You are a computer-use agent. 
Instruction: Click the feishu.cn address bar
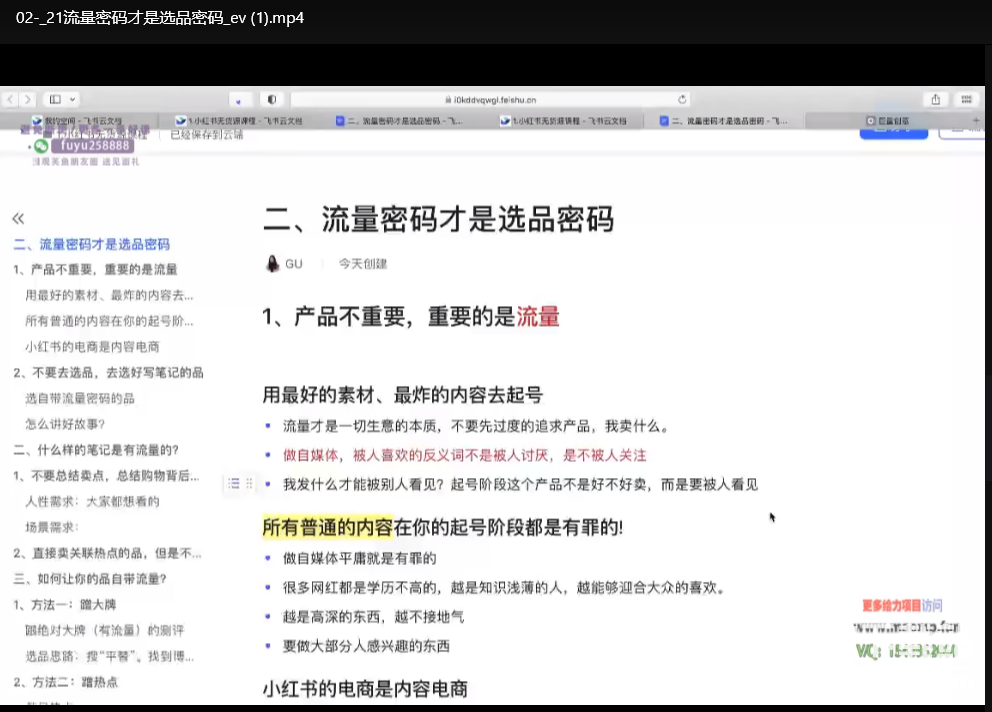click(x=490, y=100)
